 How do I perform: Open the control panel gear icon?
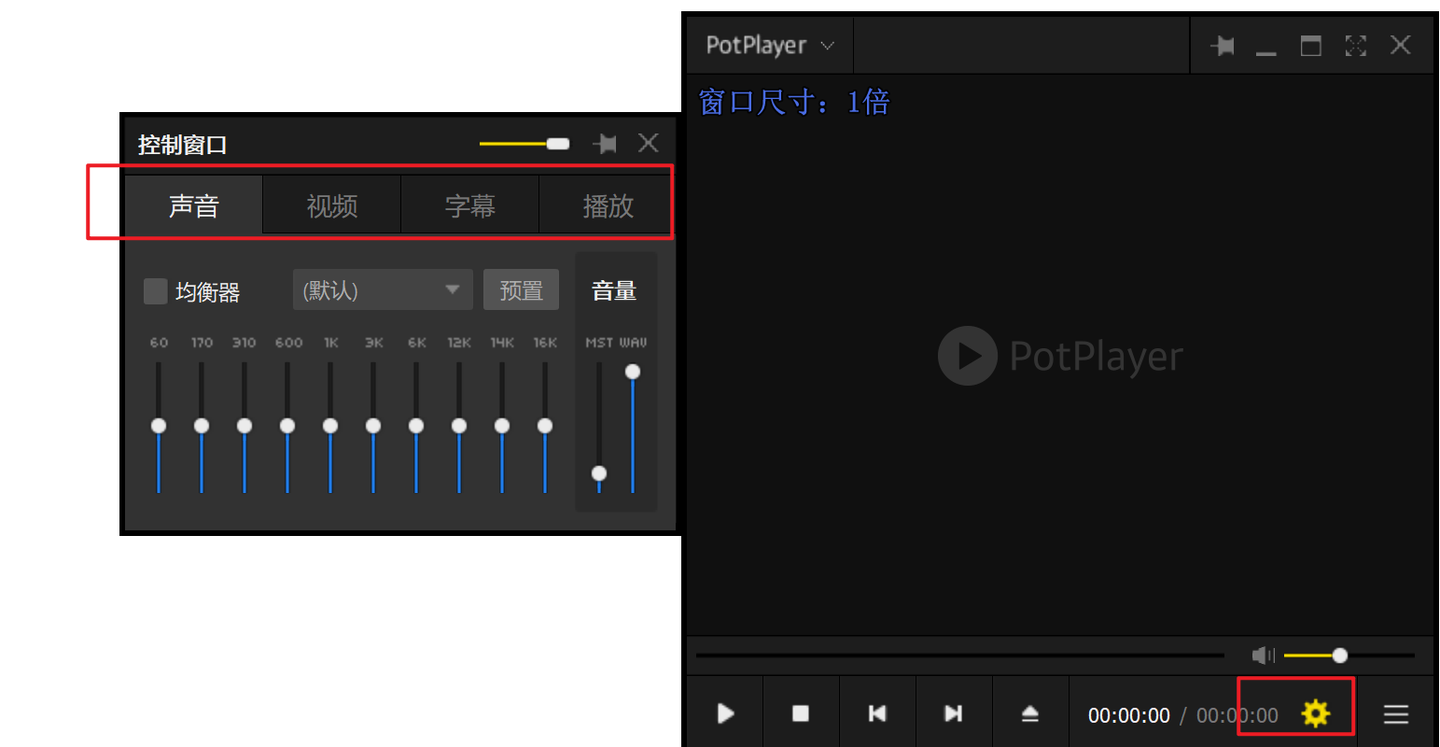pyautogui.click(x=1315, y=713)
